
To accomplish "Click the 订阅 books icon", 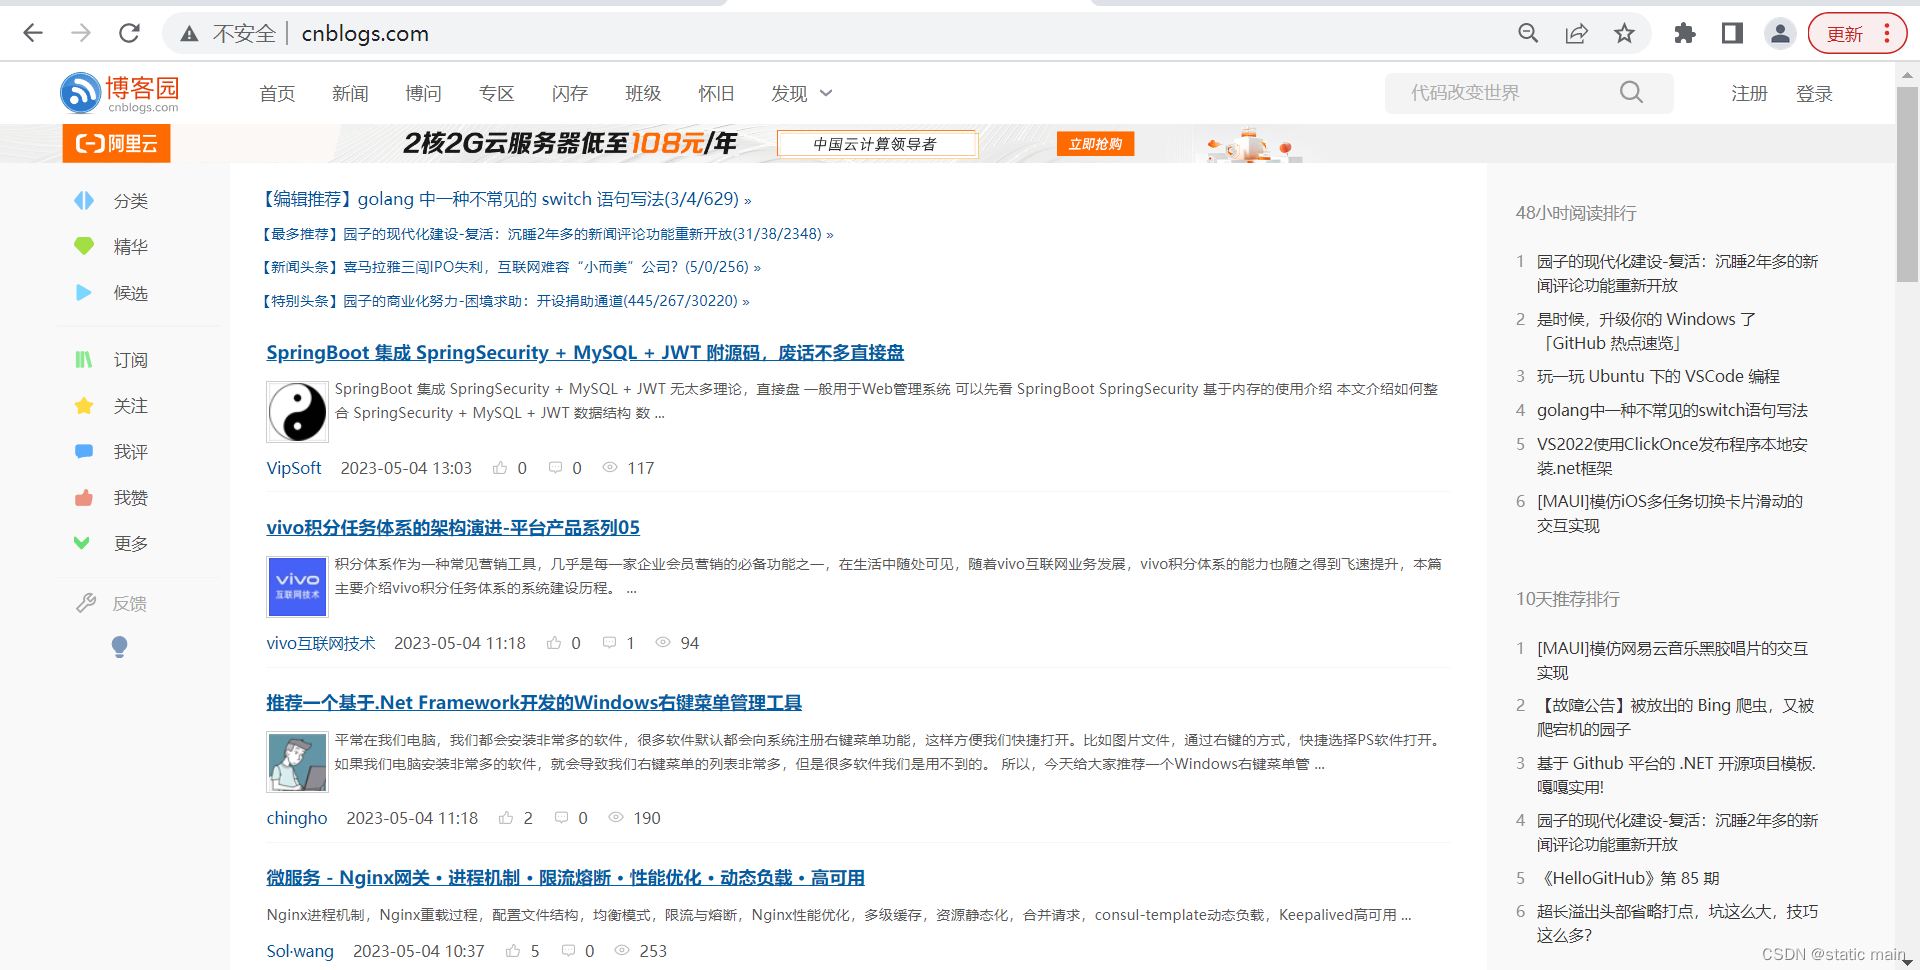I will pyautogui.click(x=84, y=360).
